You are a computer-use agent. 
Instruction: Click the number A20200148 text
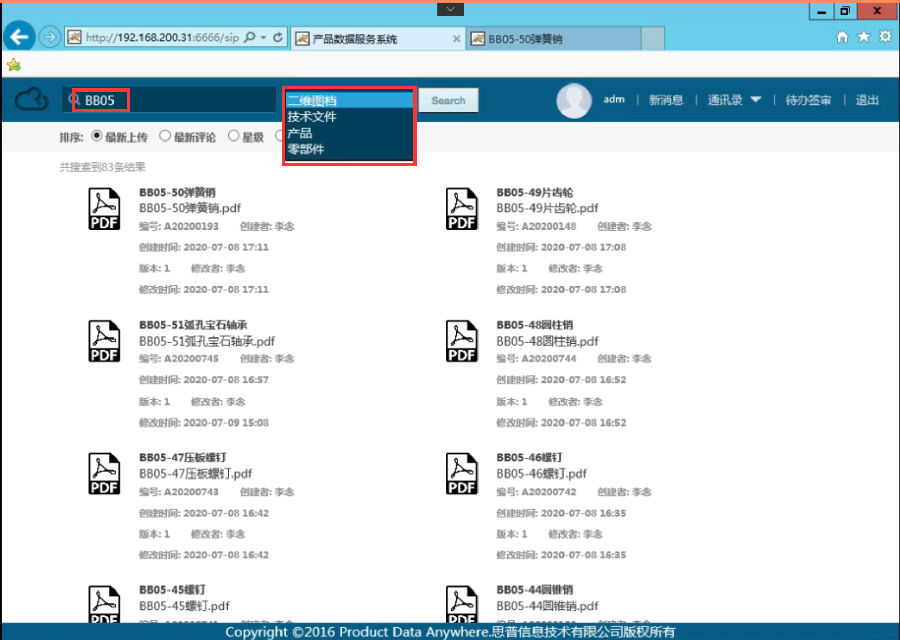(549, 226)
